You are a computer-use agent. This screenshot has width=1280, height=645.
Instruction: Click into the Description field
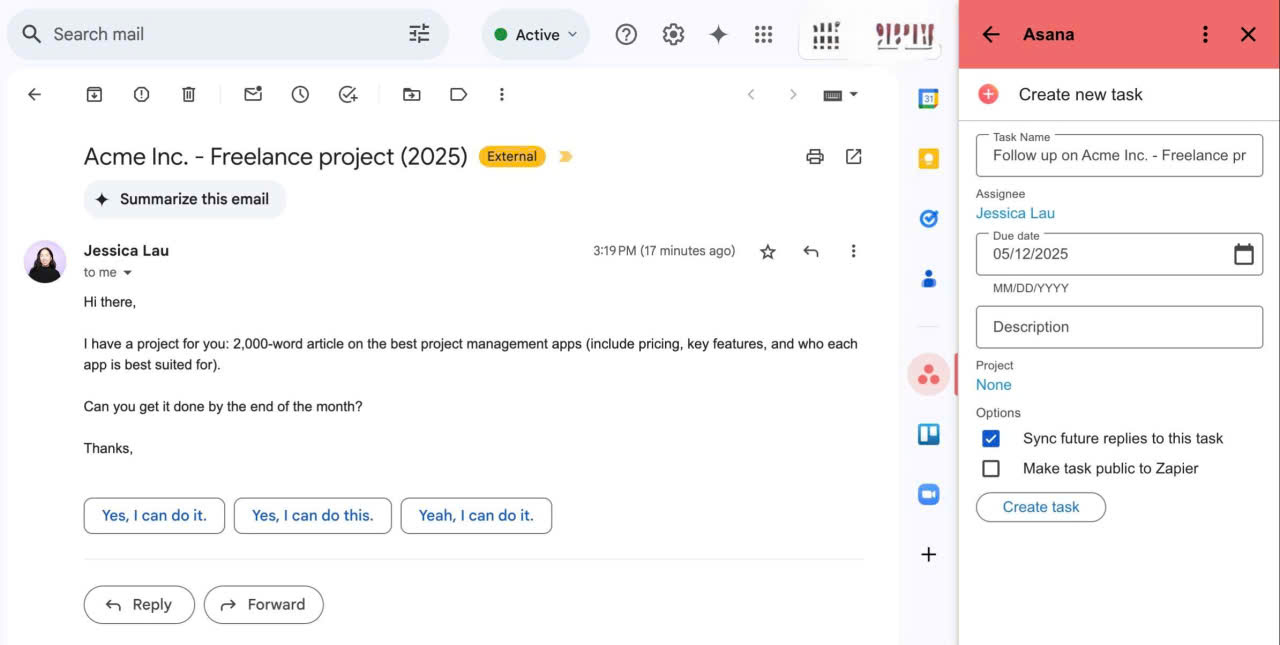(x=1118, y=327)
